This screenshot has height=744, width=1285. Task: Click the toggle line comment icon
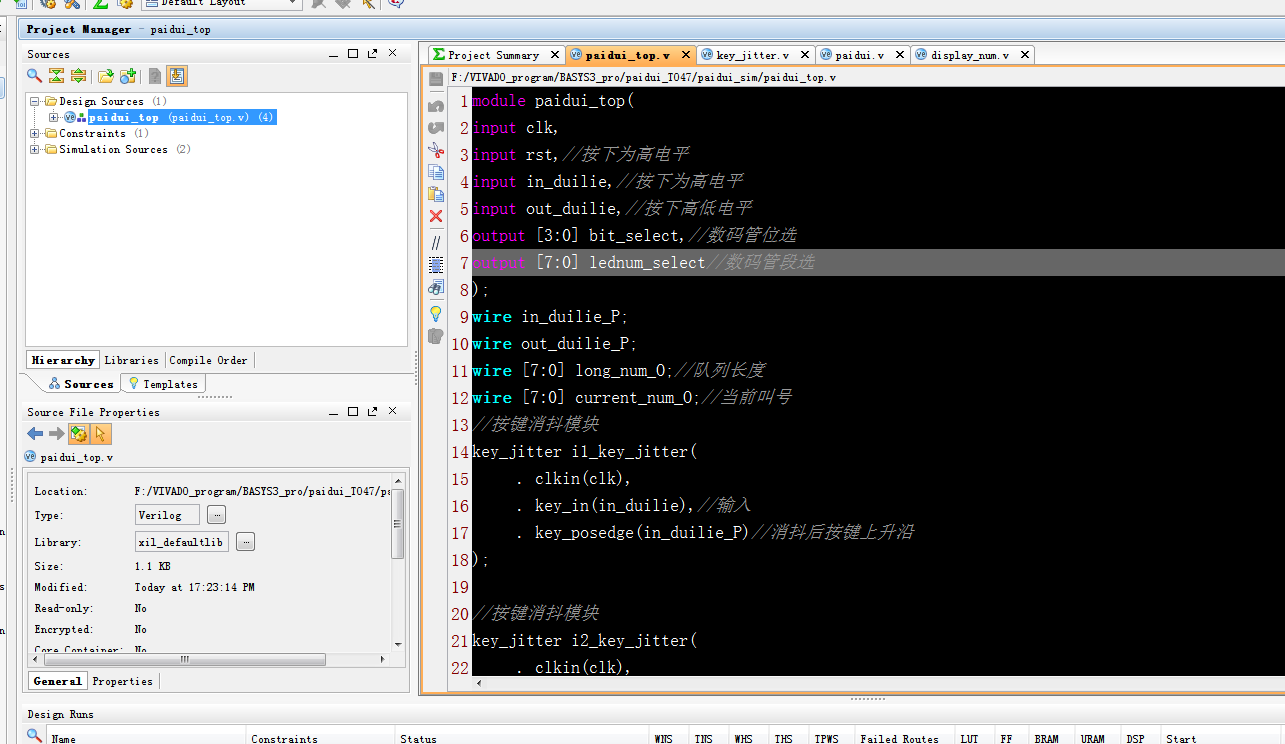coord(436,242)
